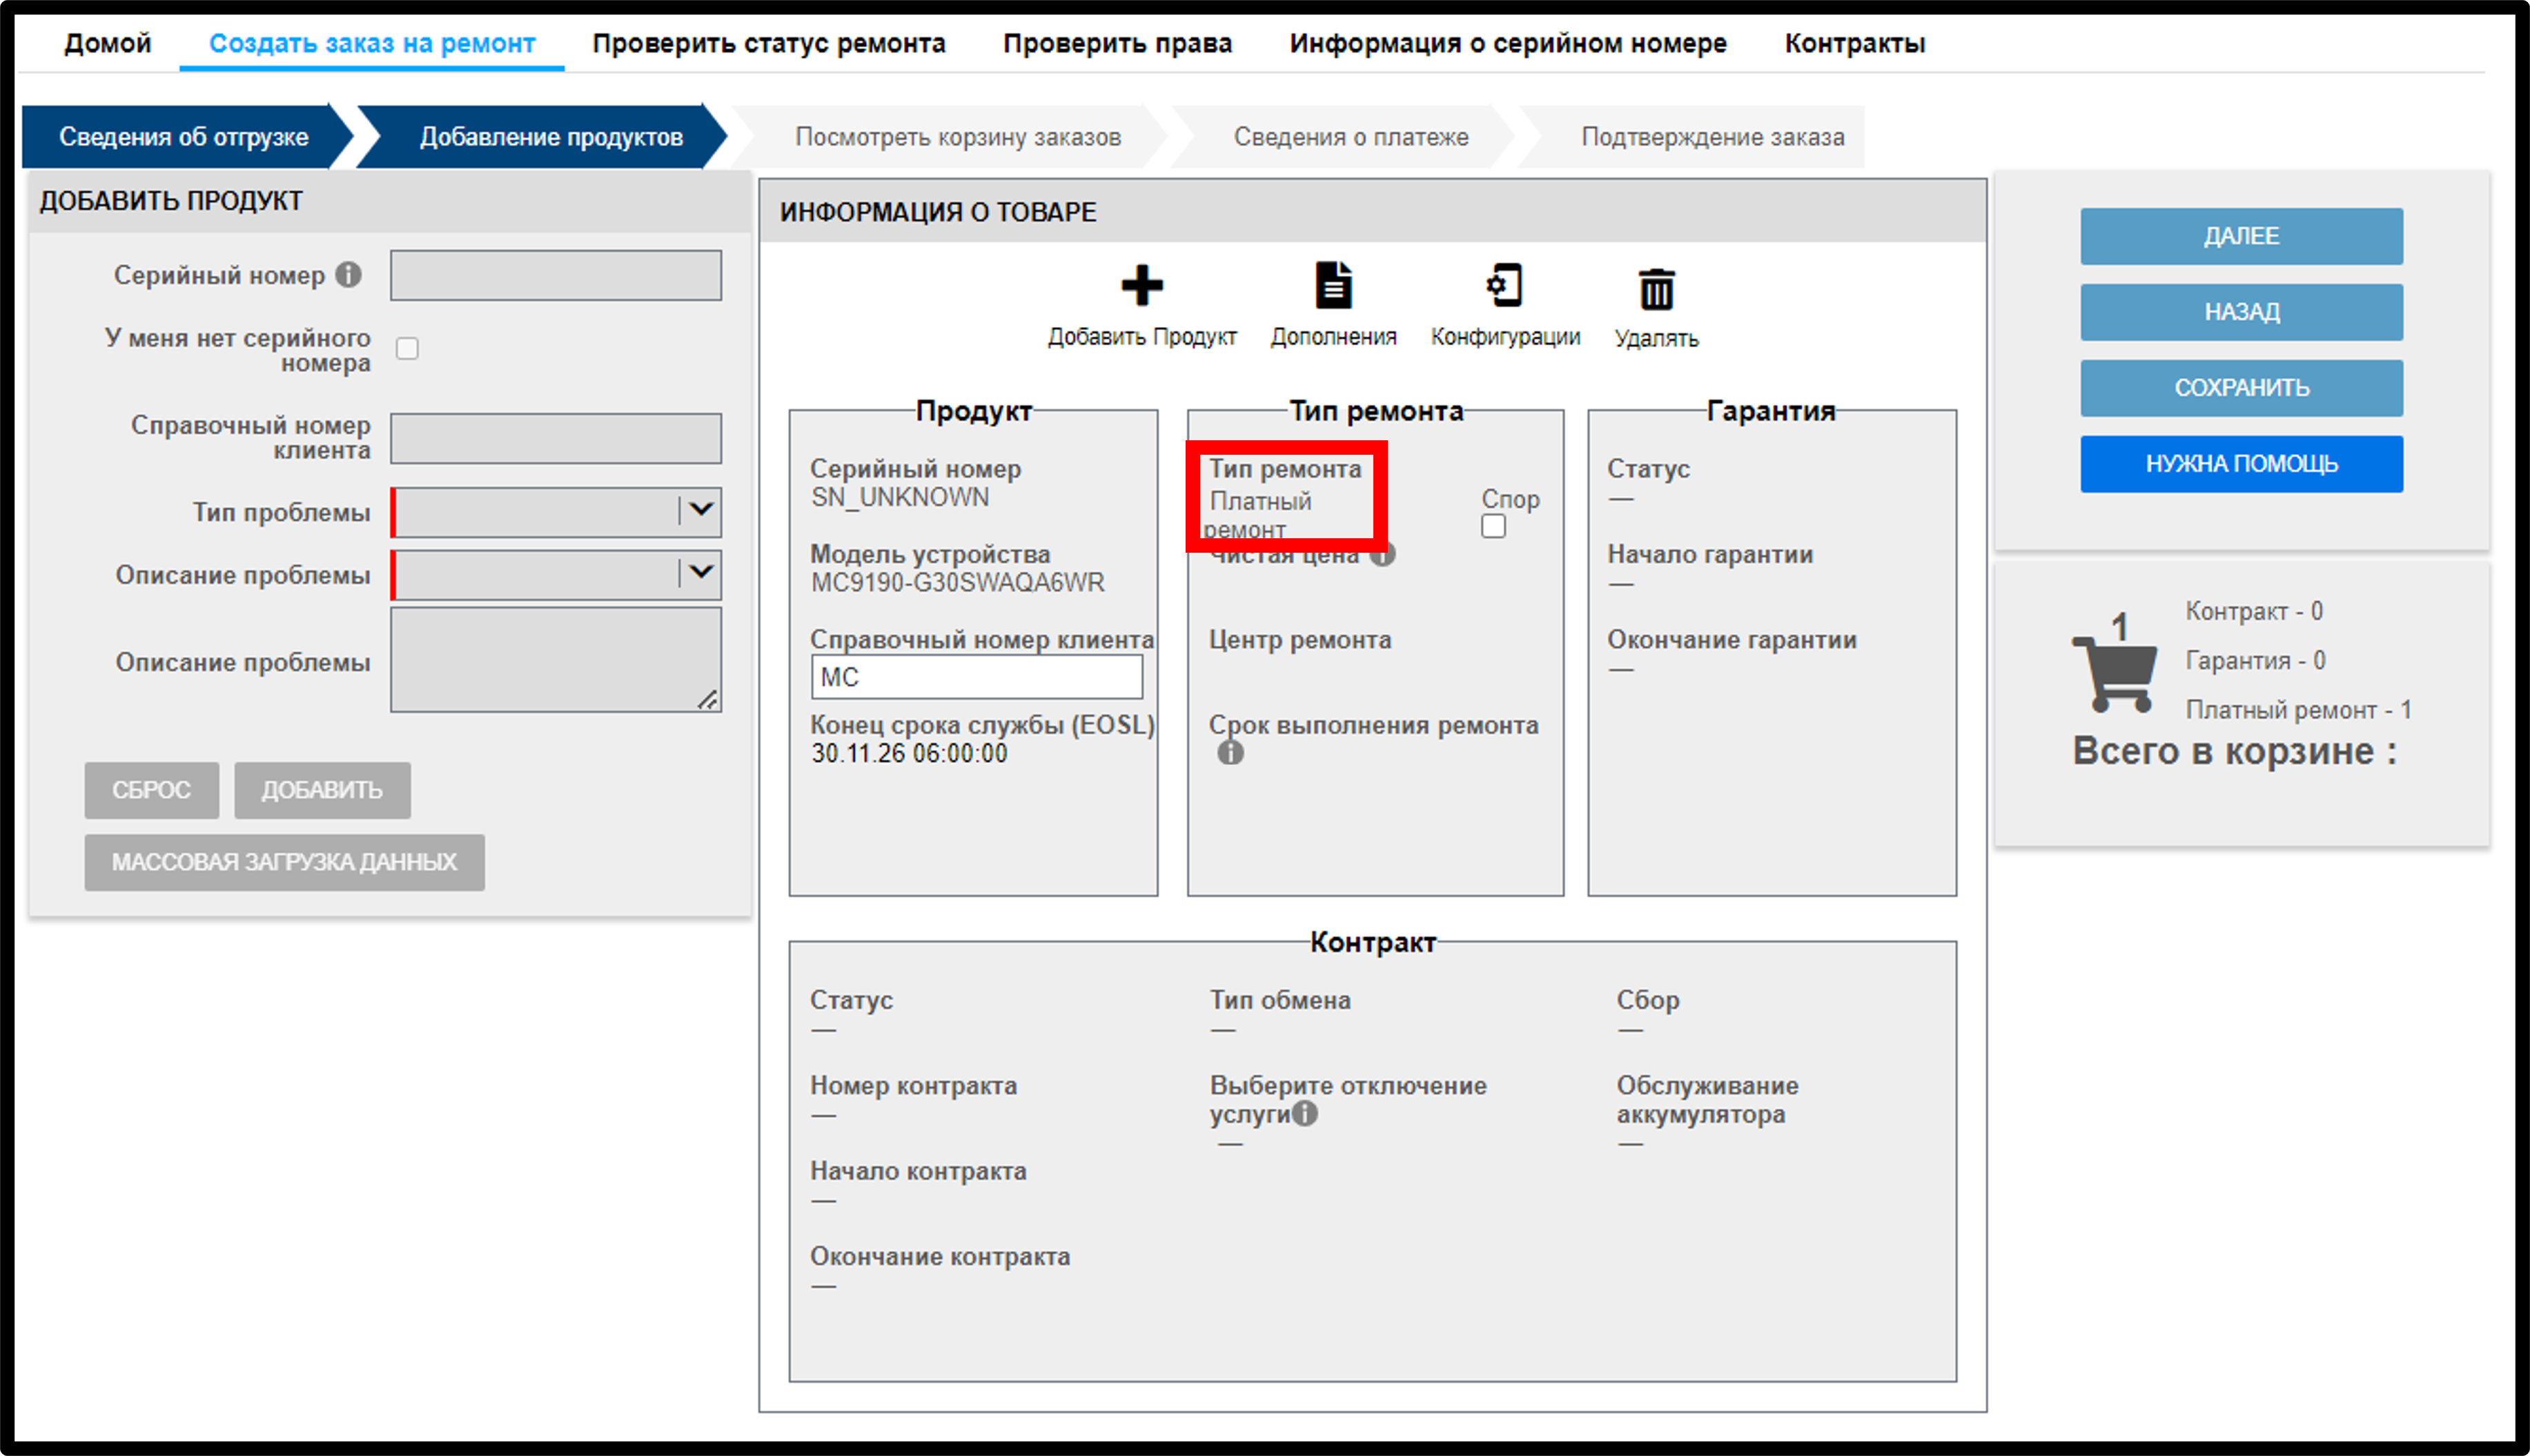Screen dimensions: 2530x1456
Task: Click the Описание проблемы text area
Action: pyautogui.click(x=556, y=660)
